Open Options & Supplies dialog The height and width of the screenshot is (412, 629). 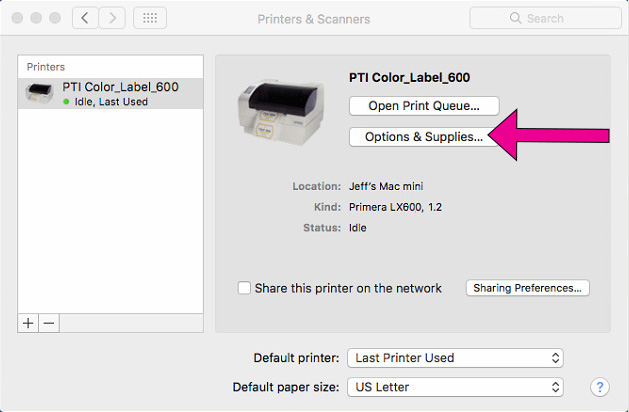tap(424, 137)
